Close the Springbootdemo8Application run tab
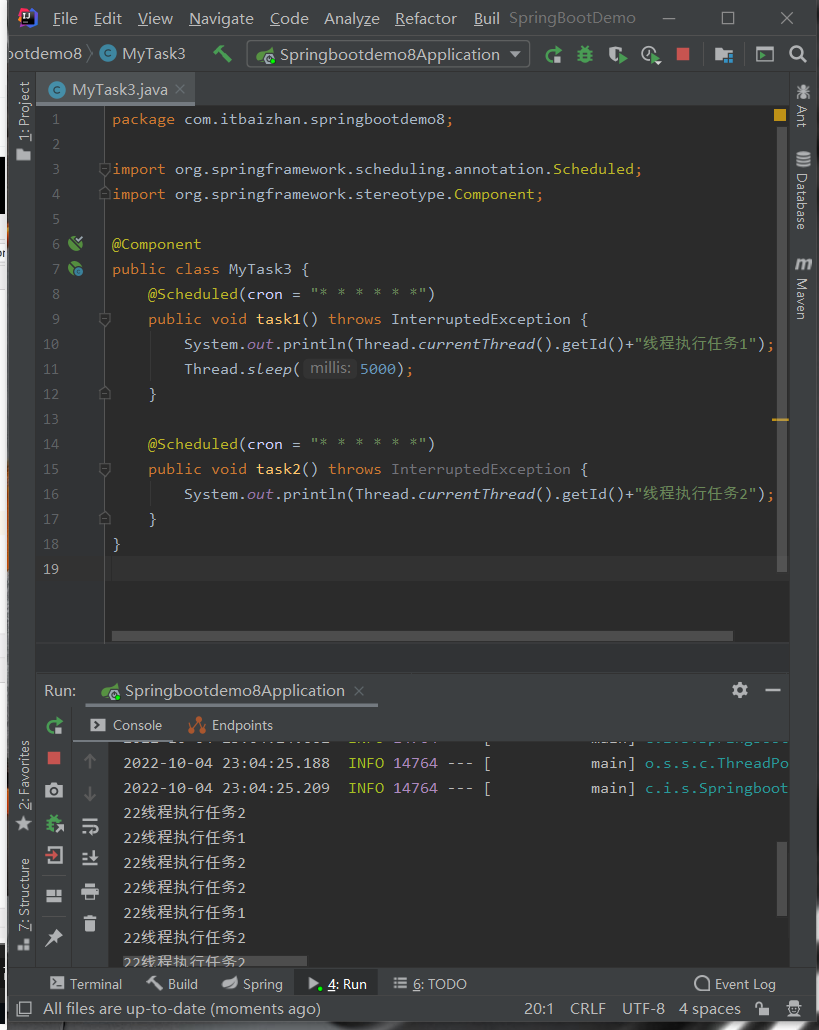This screenshot has height=1030, width=819. tap(359, 691)
